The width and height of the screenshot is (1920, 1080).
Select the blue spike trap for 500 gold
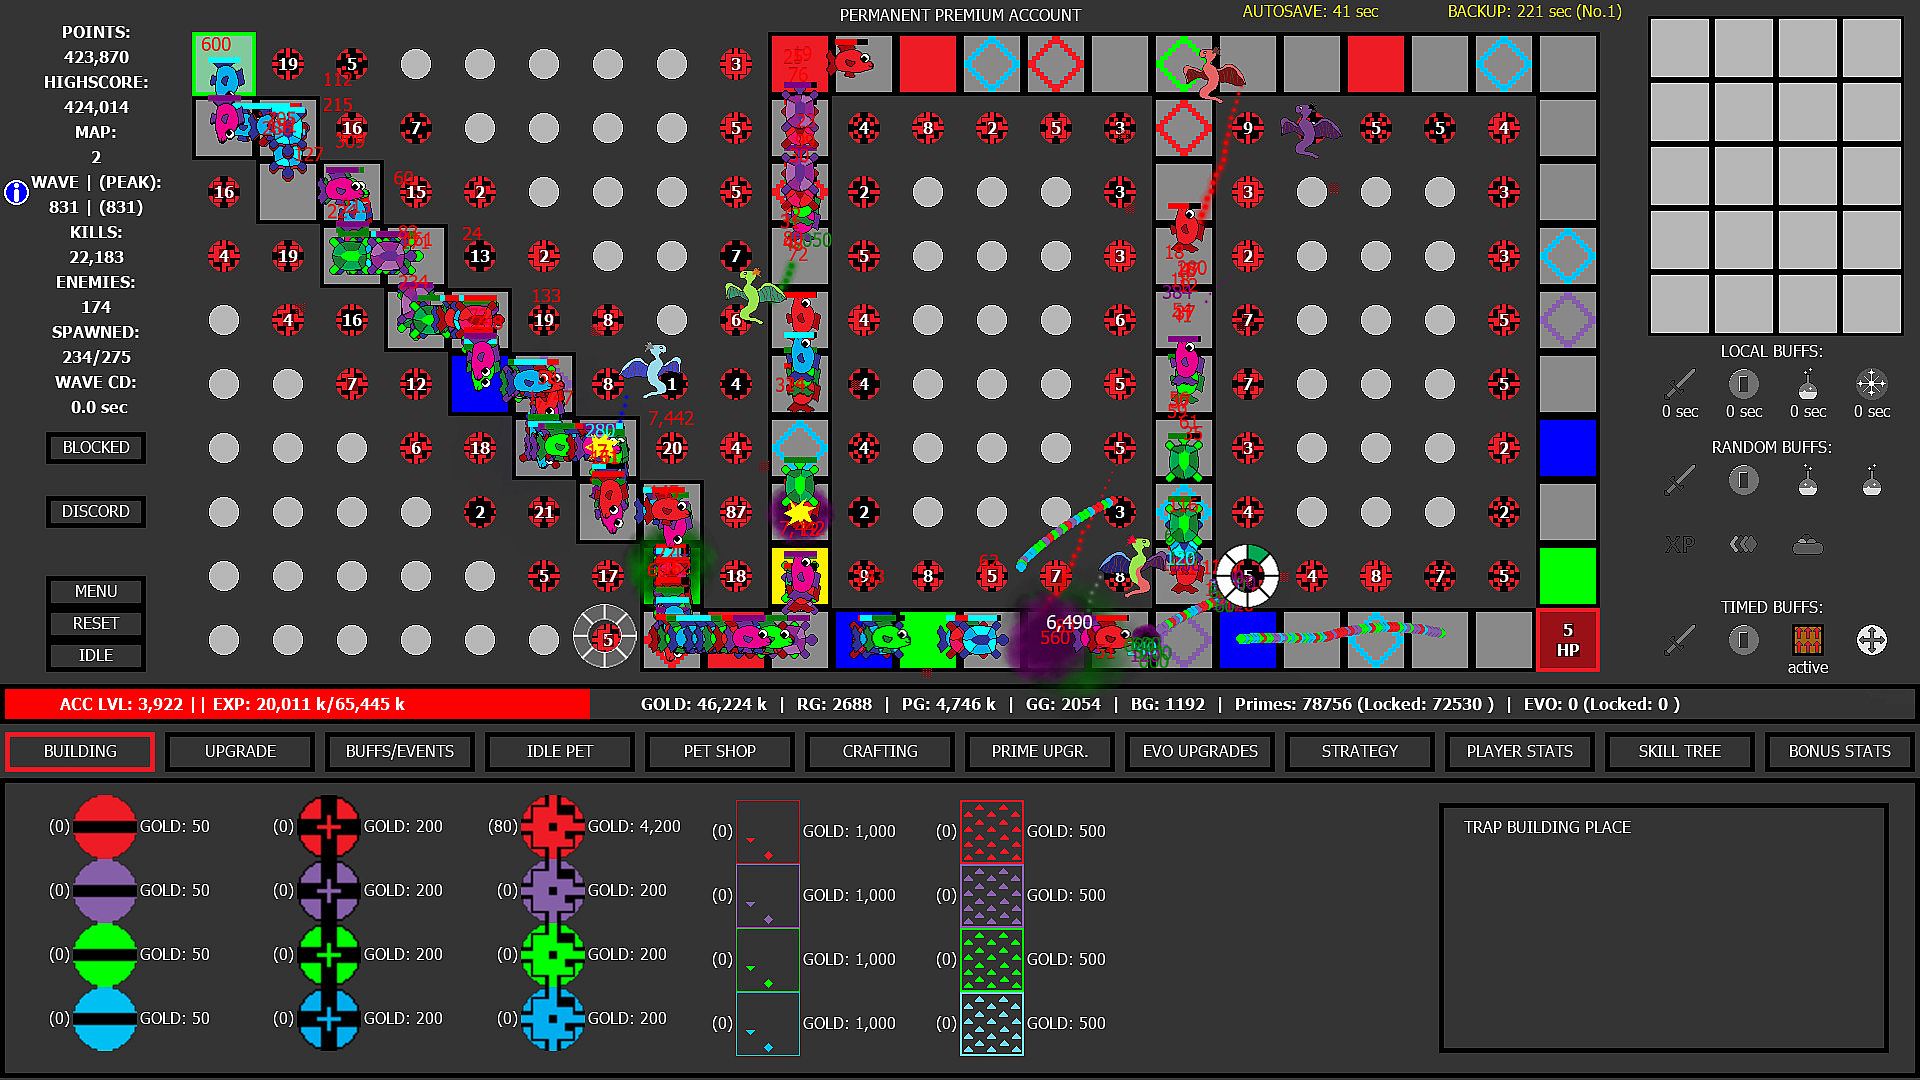pos(991,1023)
